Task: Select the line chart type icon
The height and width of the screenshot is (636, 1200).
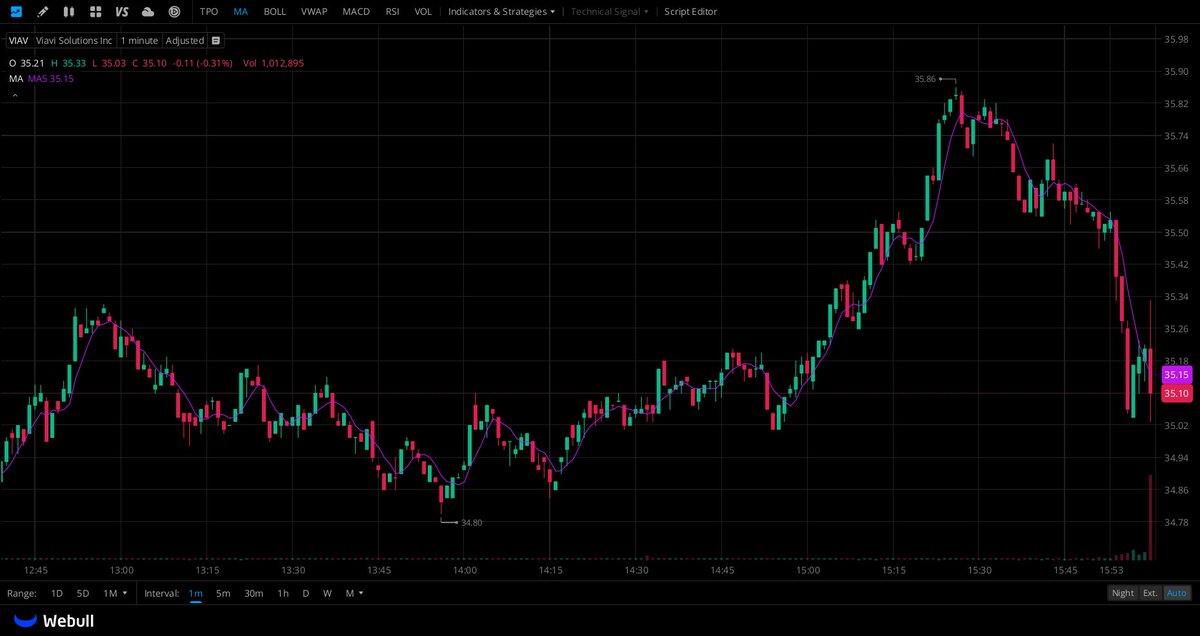Action: pyautogui.click(x=16, y=12)
